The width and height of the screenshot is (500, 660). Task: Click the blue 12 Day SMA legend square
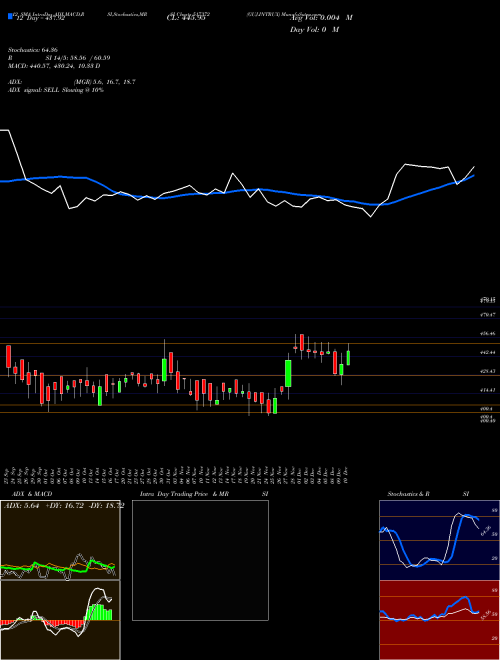tap(10, 16)
